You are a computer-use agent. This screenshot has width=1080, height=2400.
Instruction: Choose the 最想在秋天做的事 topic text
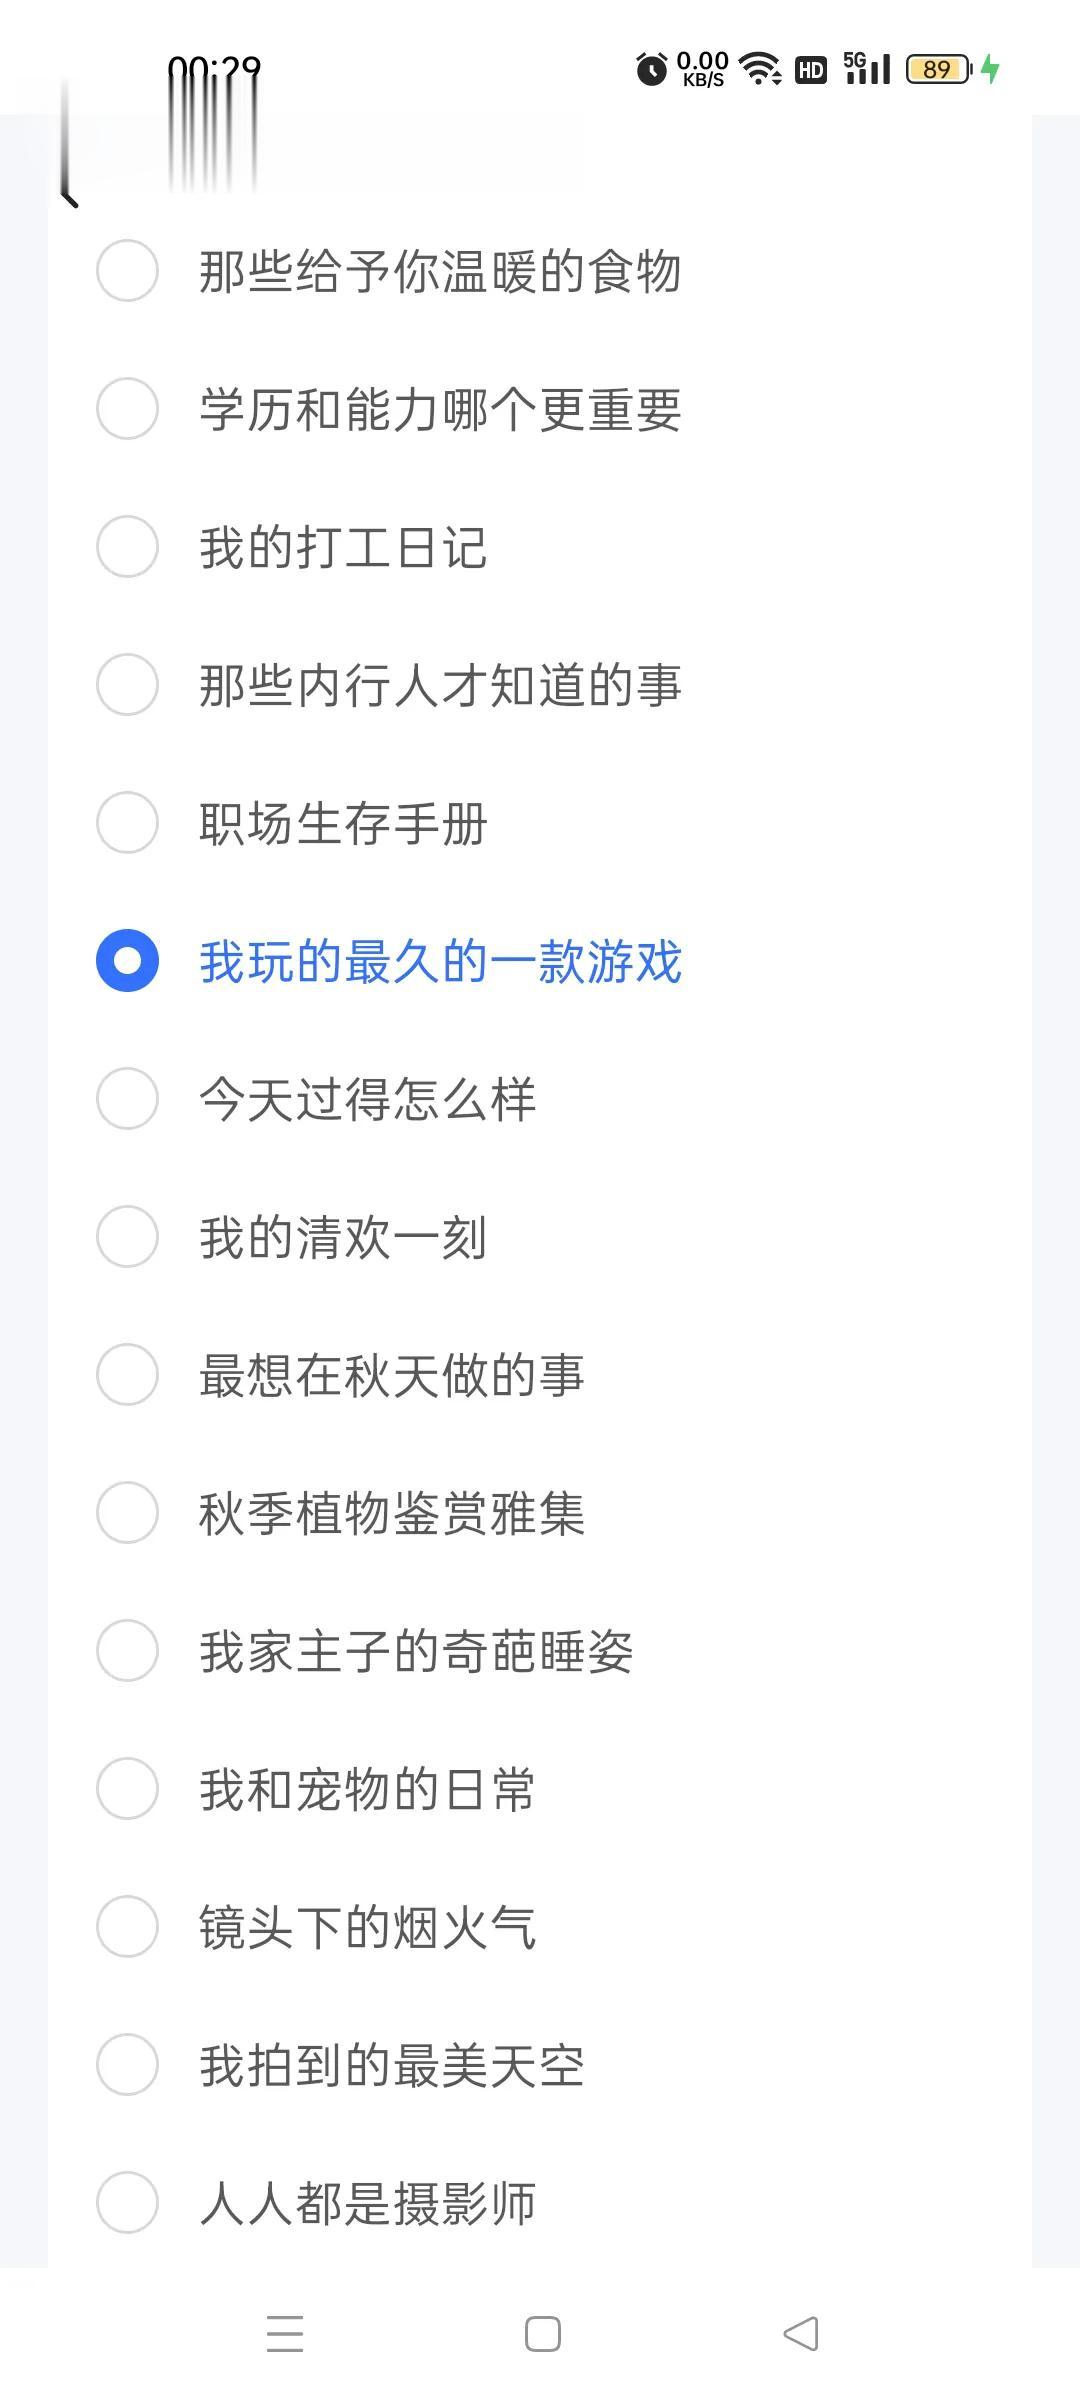click(391, 1375)
